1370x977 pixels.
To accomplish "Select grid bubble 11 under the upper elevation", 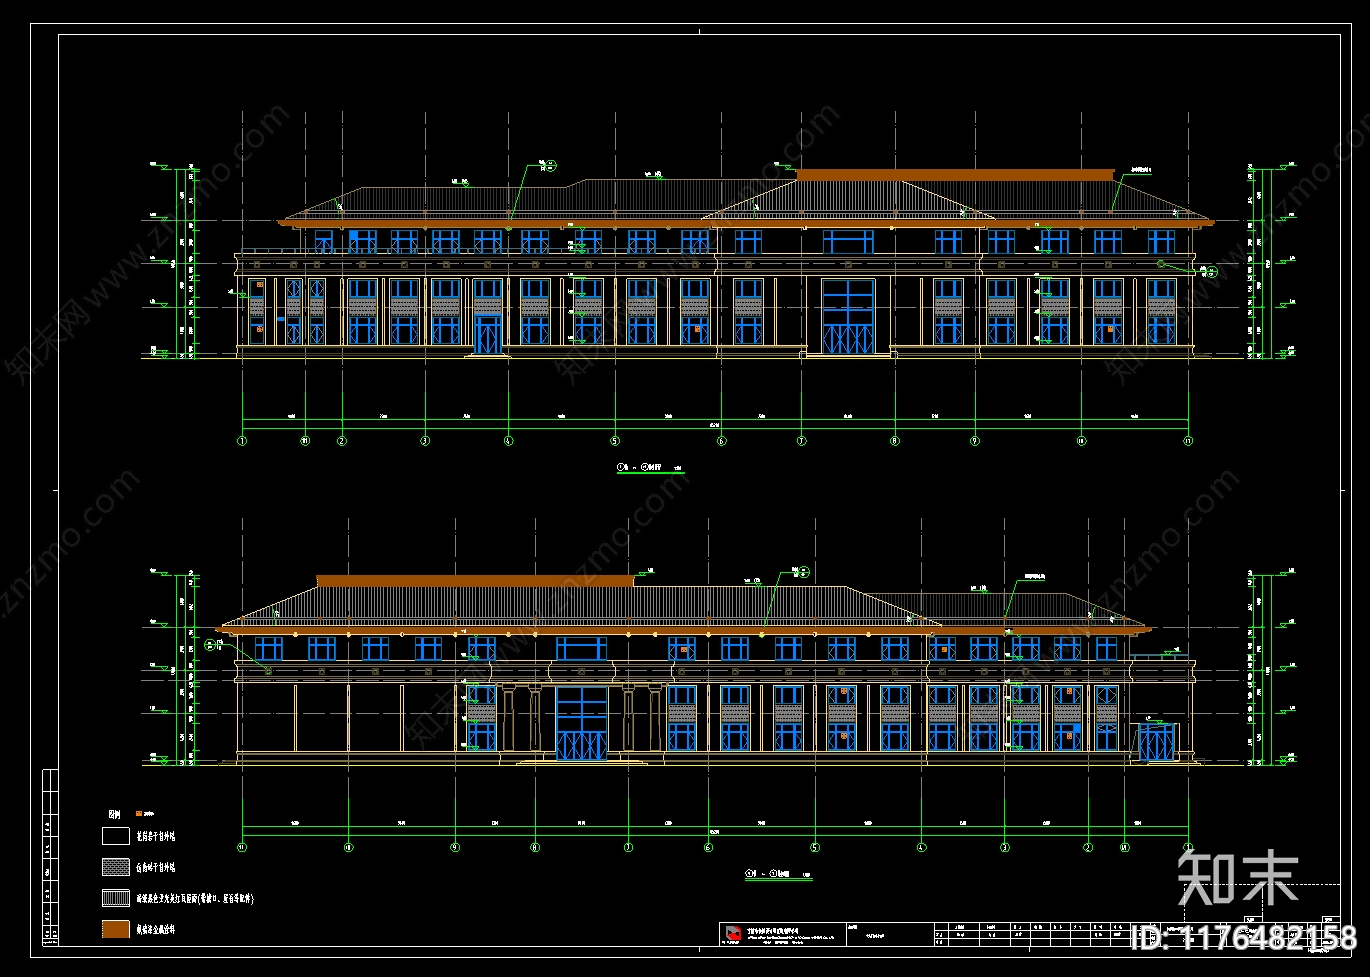I will (1188, 440).
